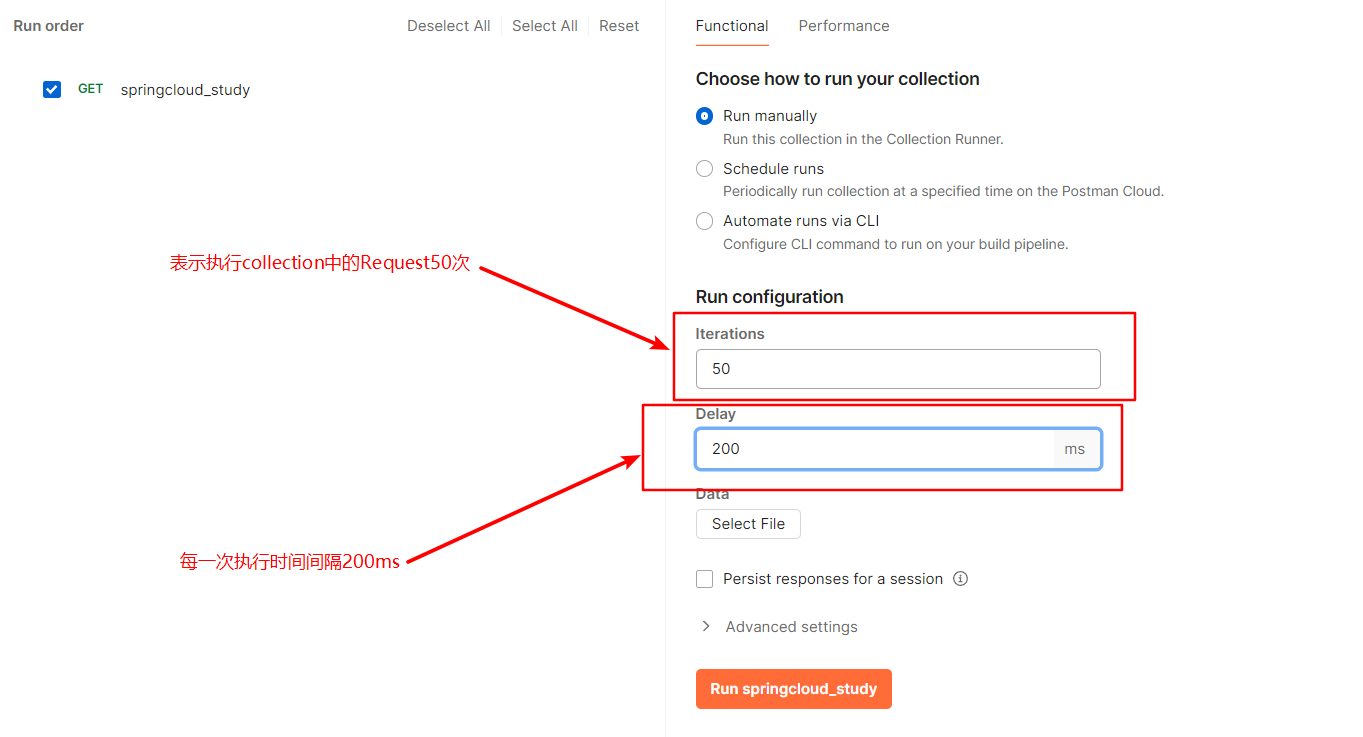This screenshot has width=1363, height=737.
Task: Reset the run order
Action: [x=619, y=26]
